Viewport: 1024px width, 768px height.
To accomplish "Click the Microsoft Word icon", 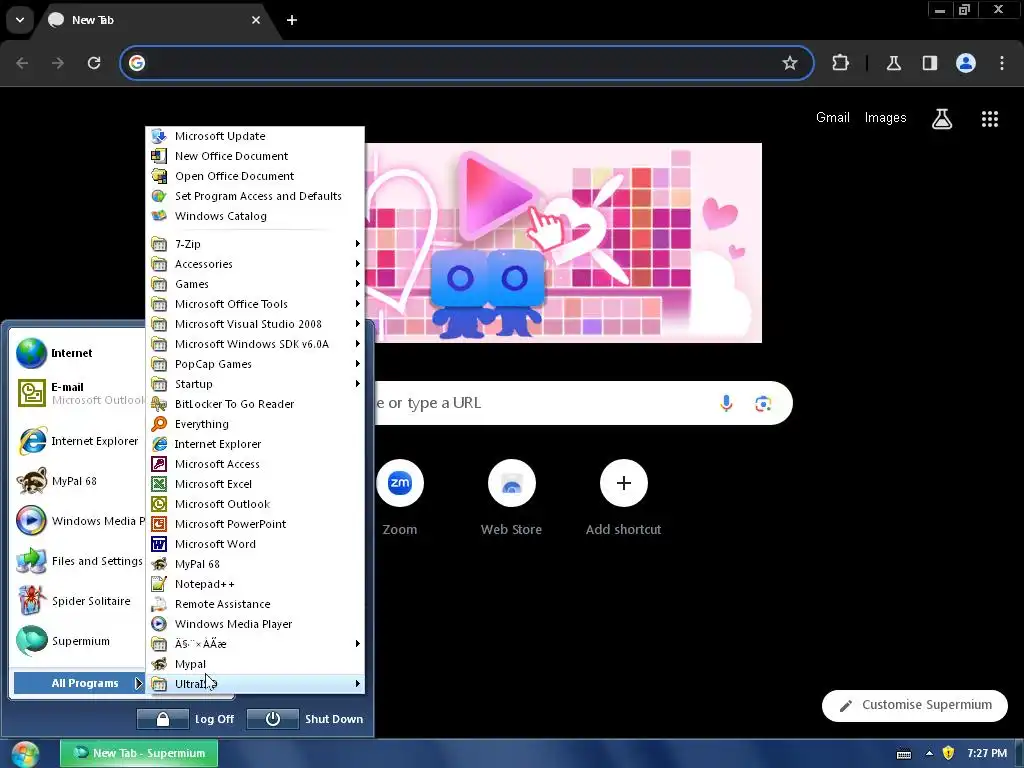I will pyautogui.click(x=159, y=544).
